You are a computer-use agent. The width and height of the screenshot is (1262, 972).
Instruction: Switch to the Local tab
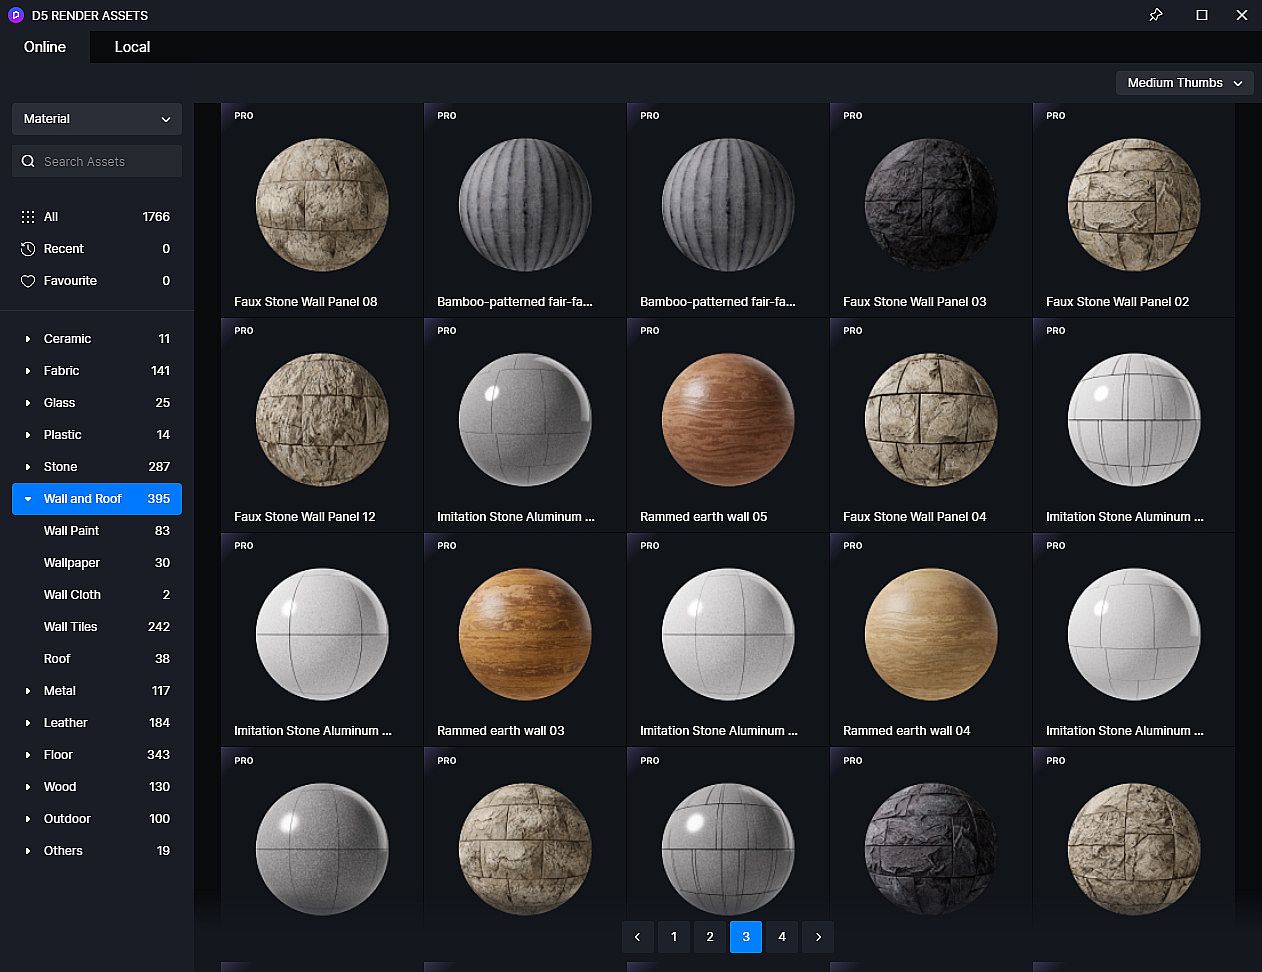[x=132, y=47]
